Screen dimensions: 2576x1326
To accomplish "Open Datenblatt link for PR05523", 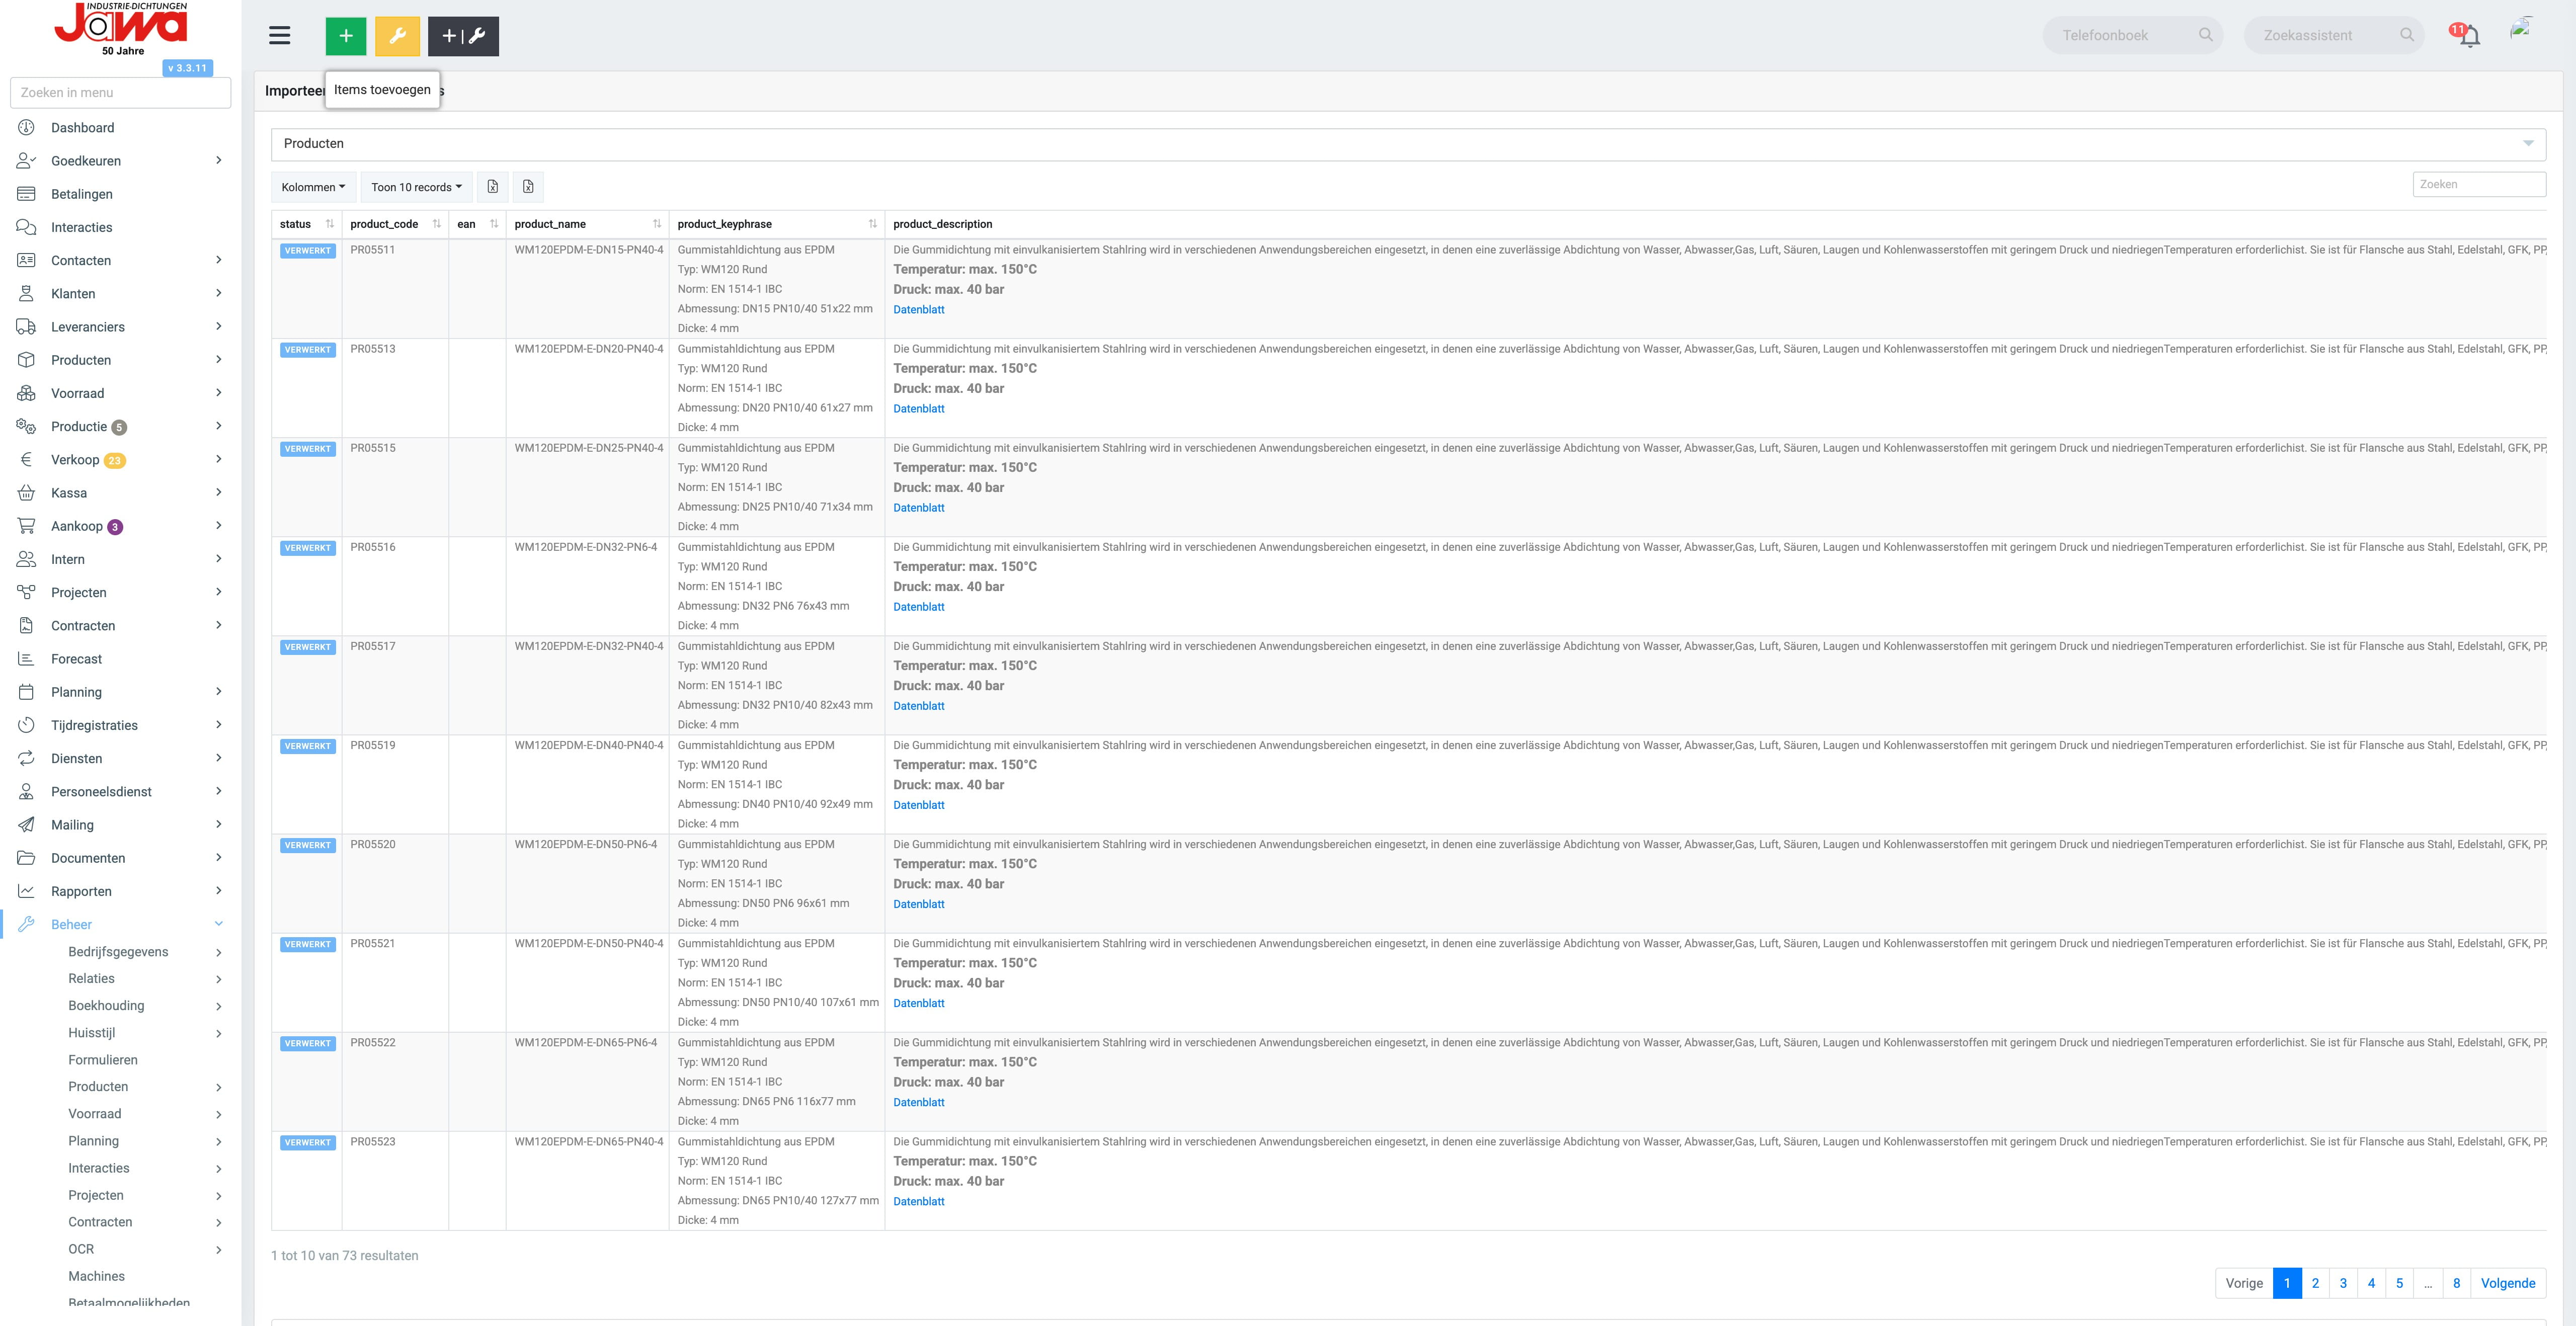I will 918,1202.
